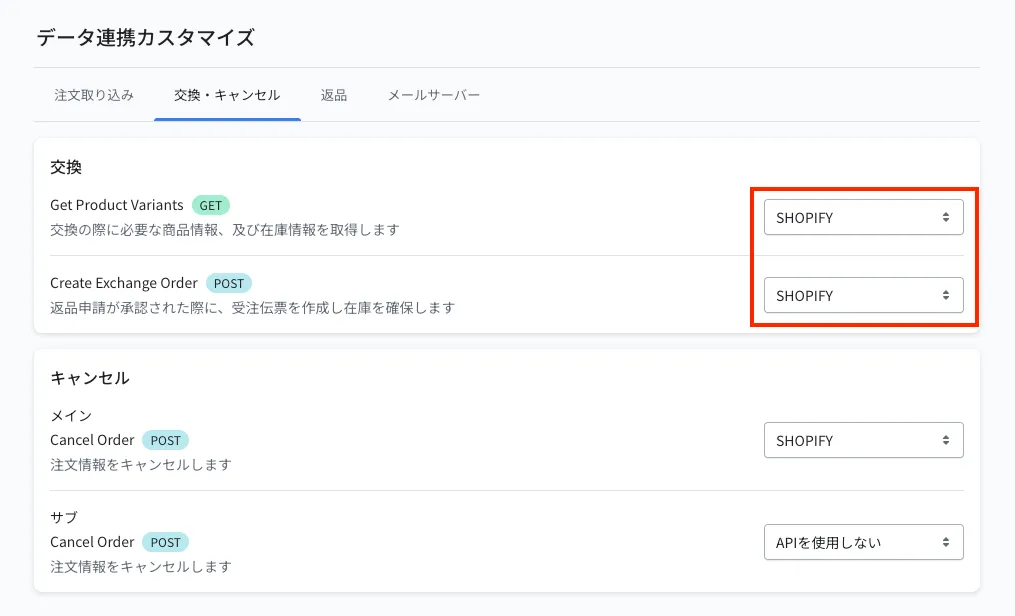Switch to the 注文取り込み tab

(x=94, y=95)
